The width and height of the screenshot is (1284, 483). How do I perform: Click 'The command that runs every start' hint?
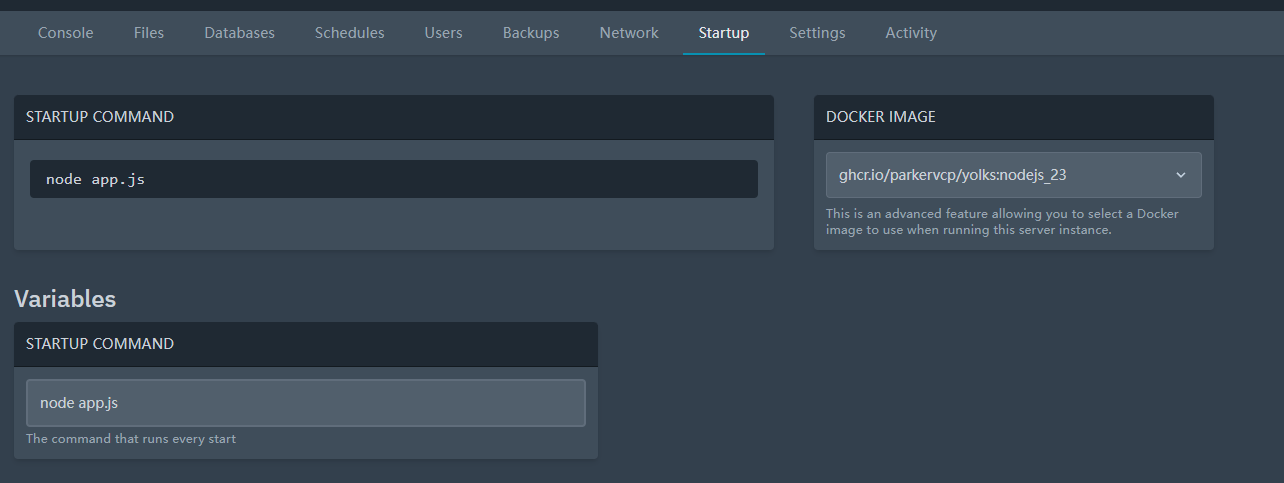click(131, 439)
